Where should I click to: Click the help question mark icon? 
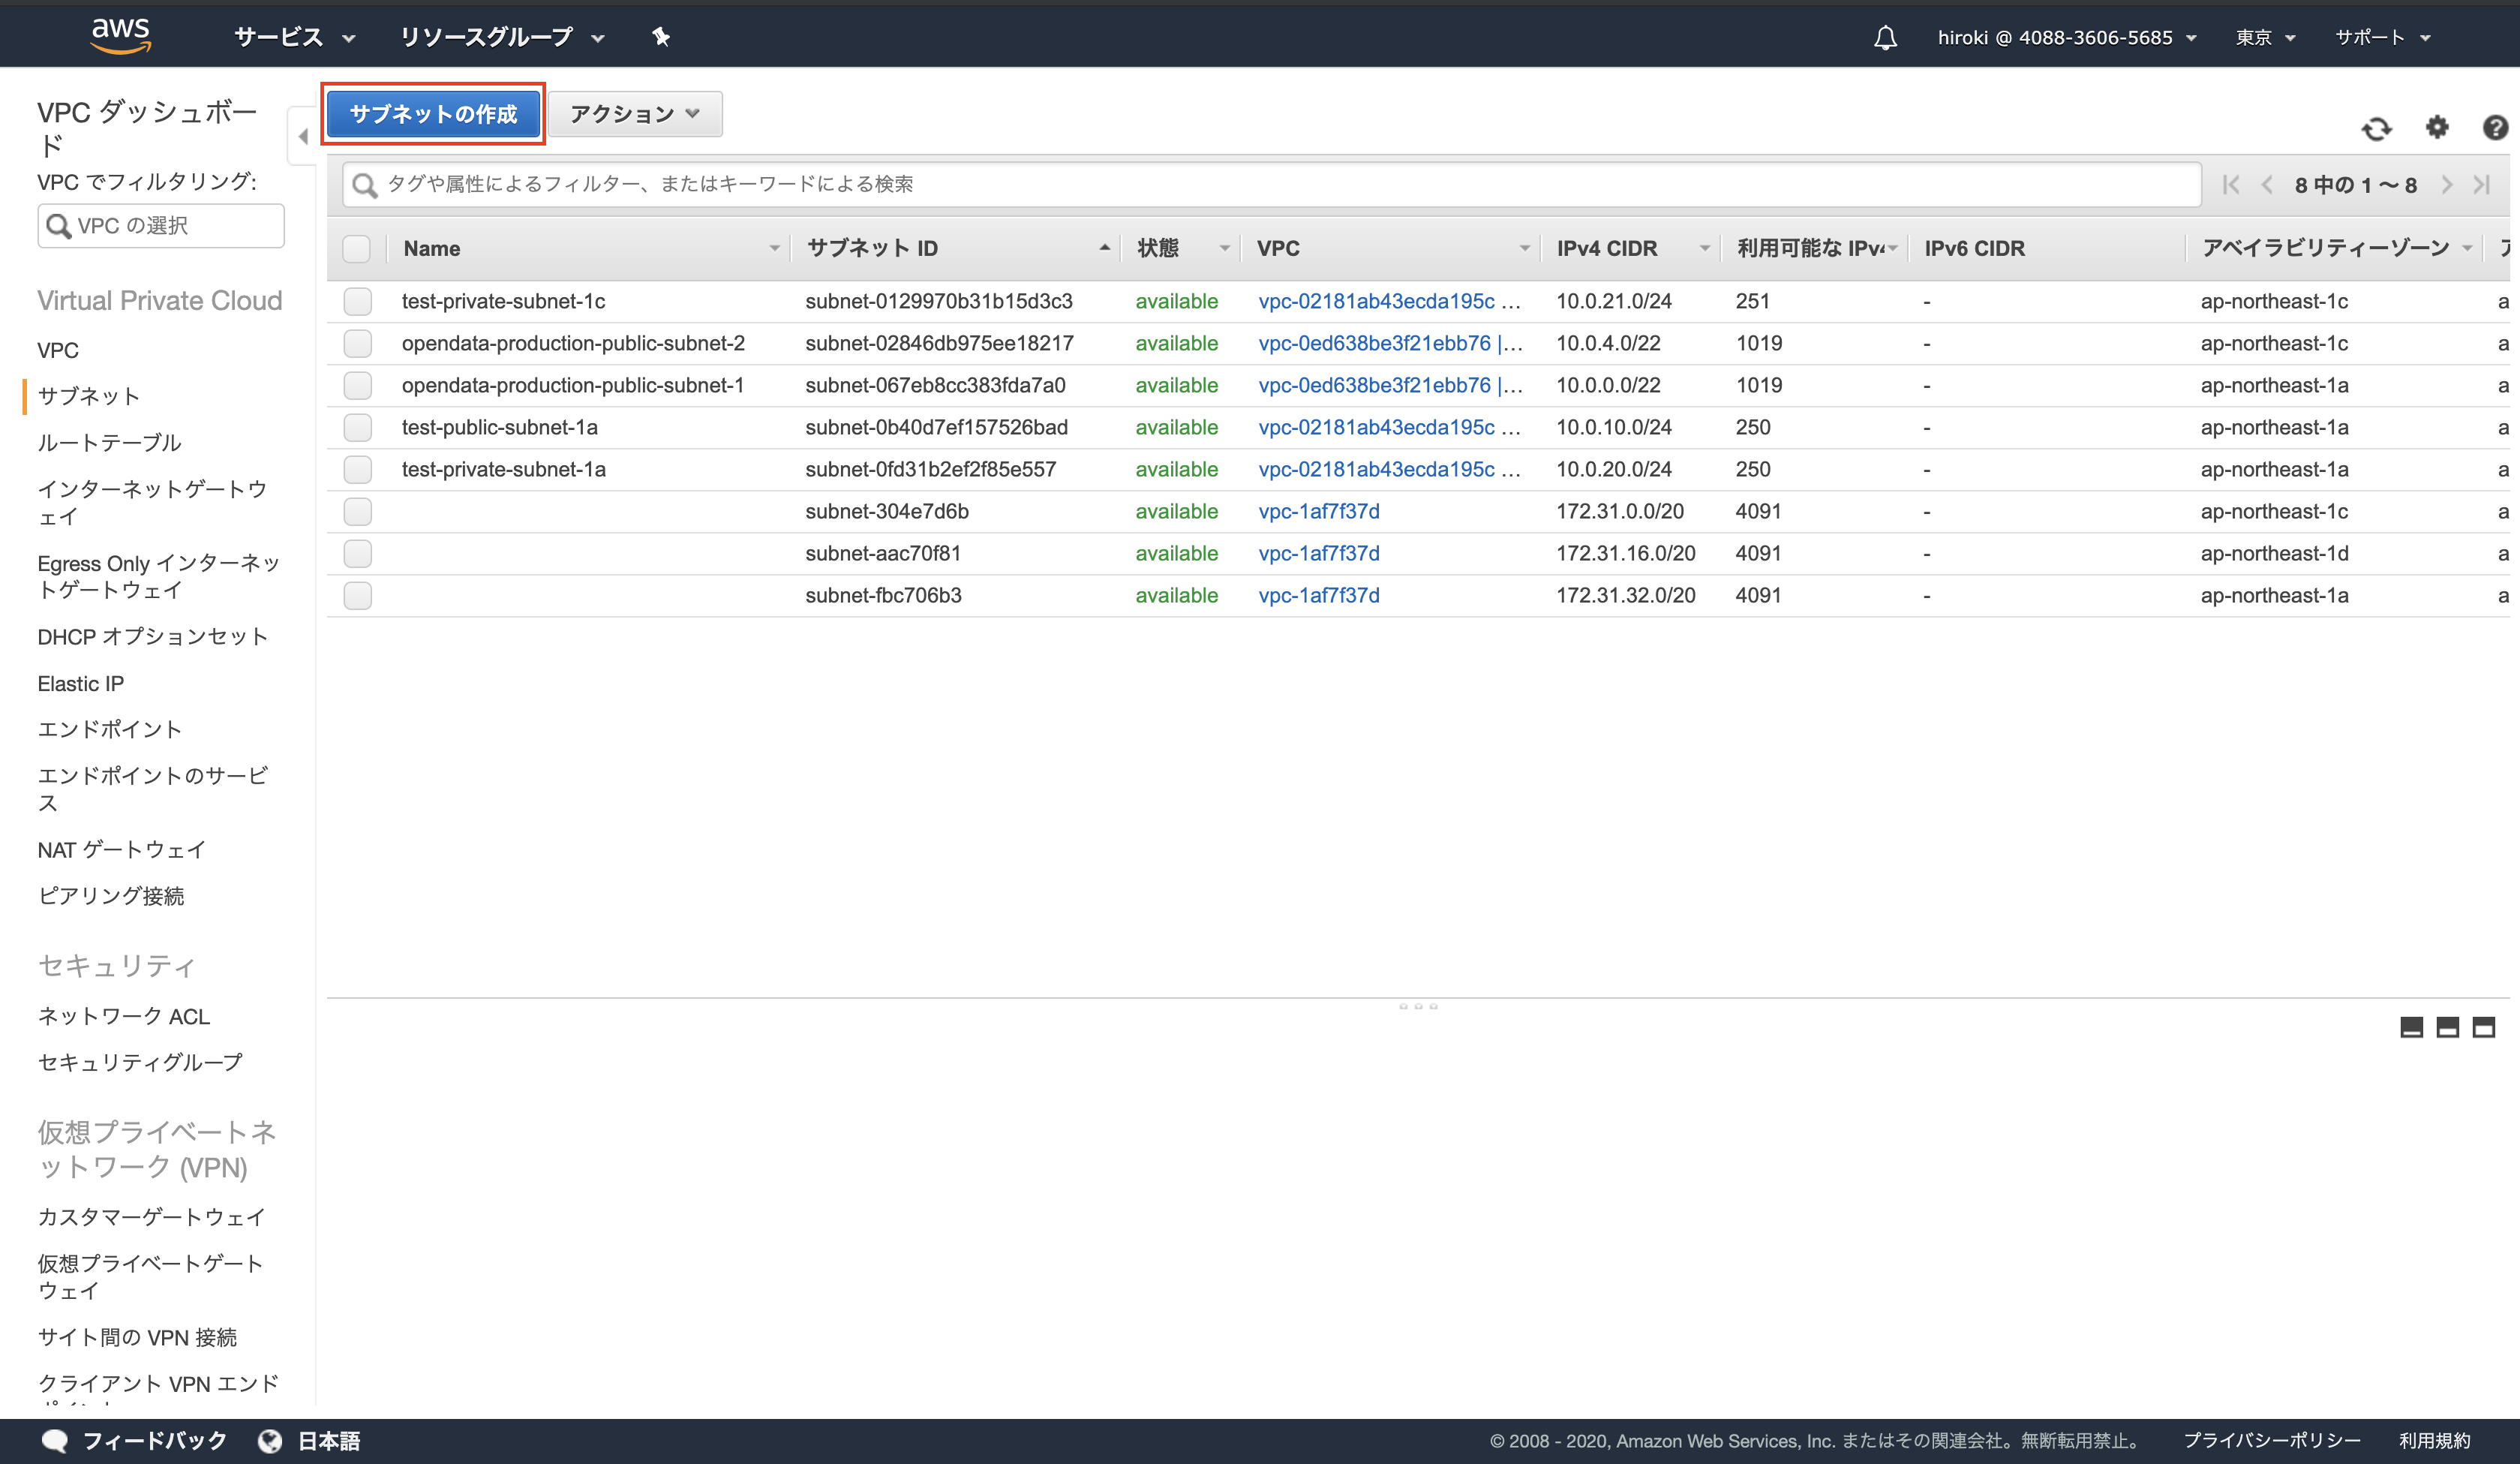(2495, 128)
